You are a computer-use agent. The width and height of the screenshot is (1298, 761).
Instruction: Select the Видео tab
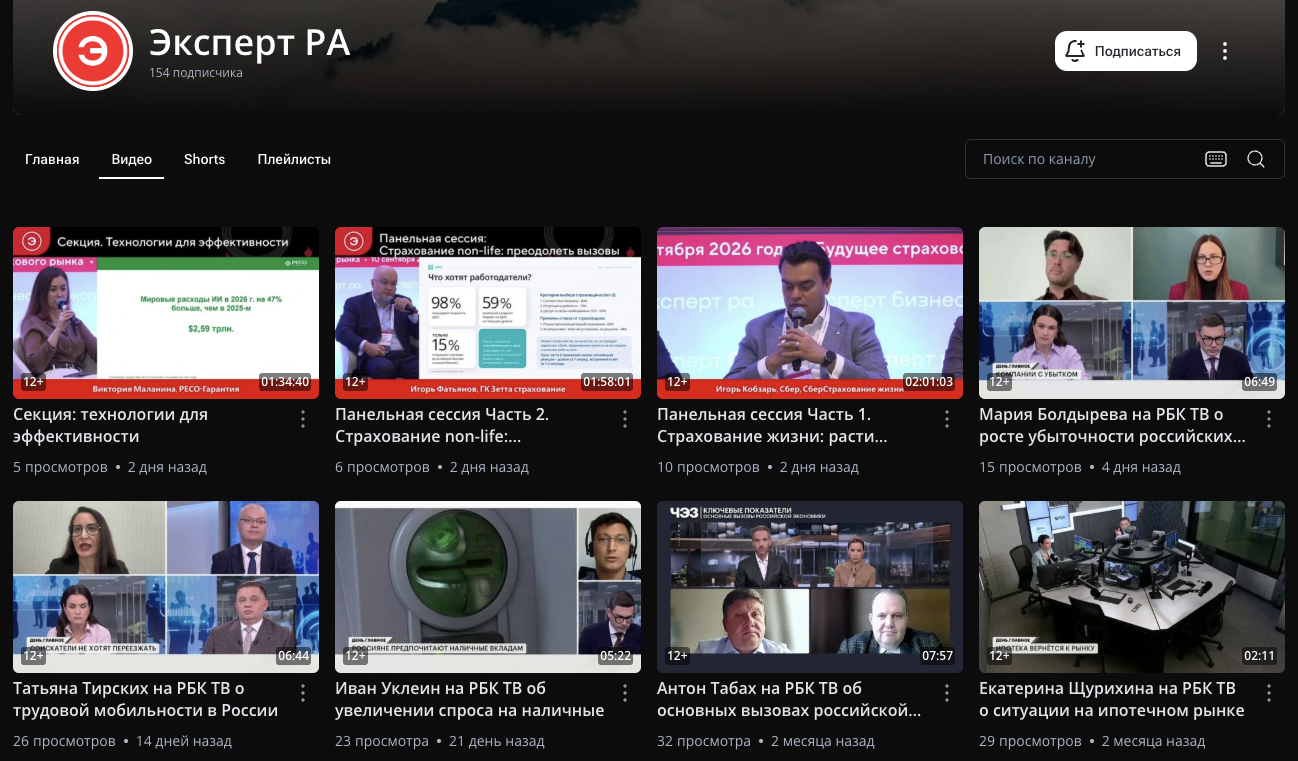coord(132,159)
